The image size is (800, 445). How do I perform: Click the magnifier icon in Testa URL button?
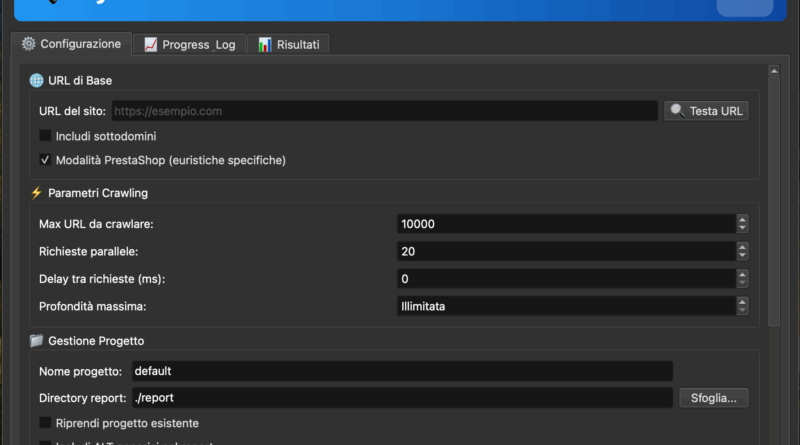pyautogui.click(x=677, y=111)
